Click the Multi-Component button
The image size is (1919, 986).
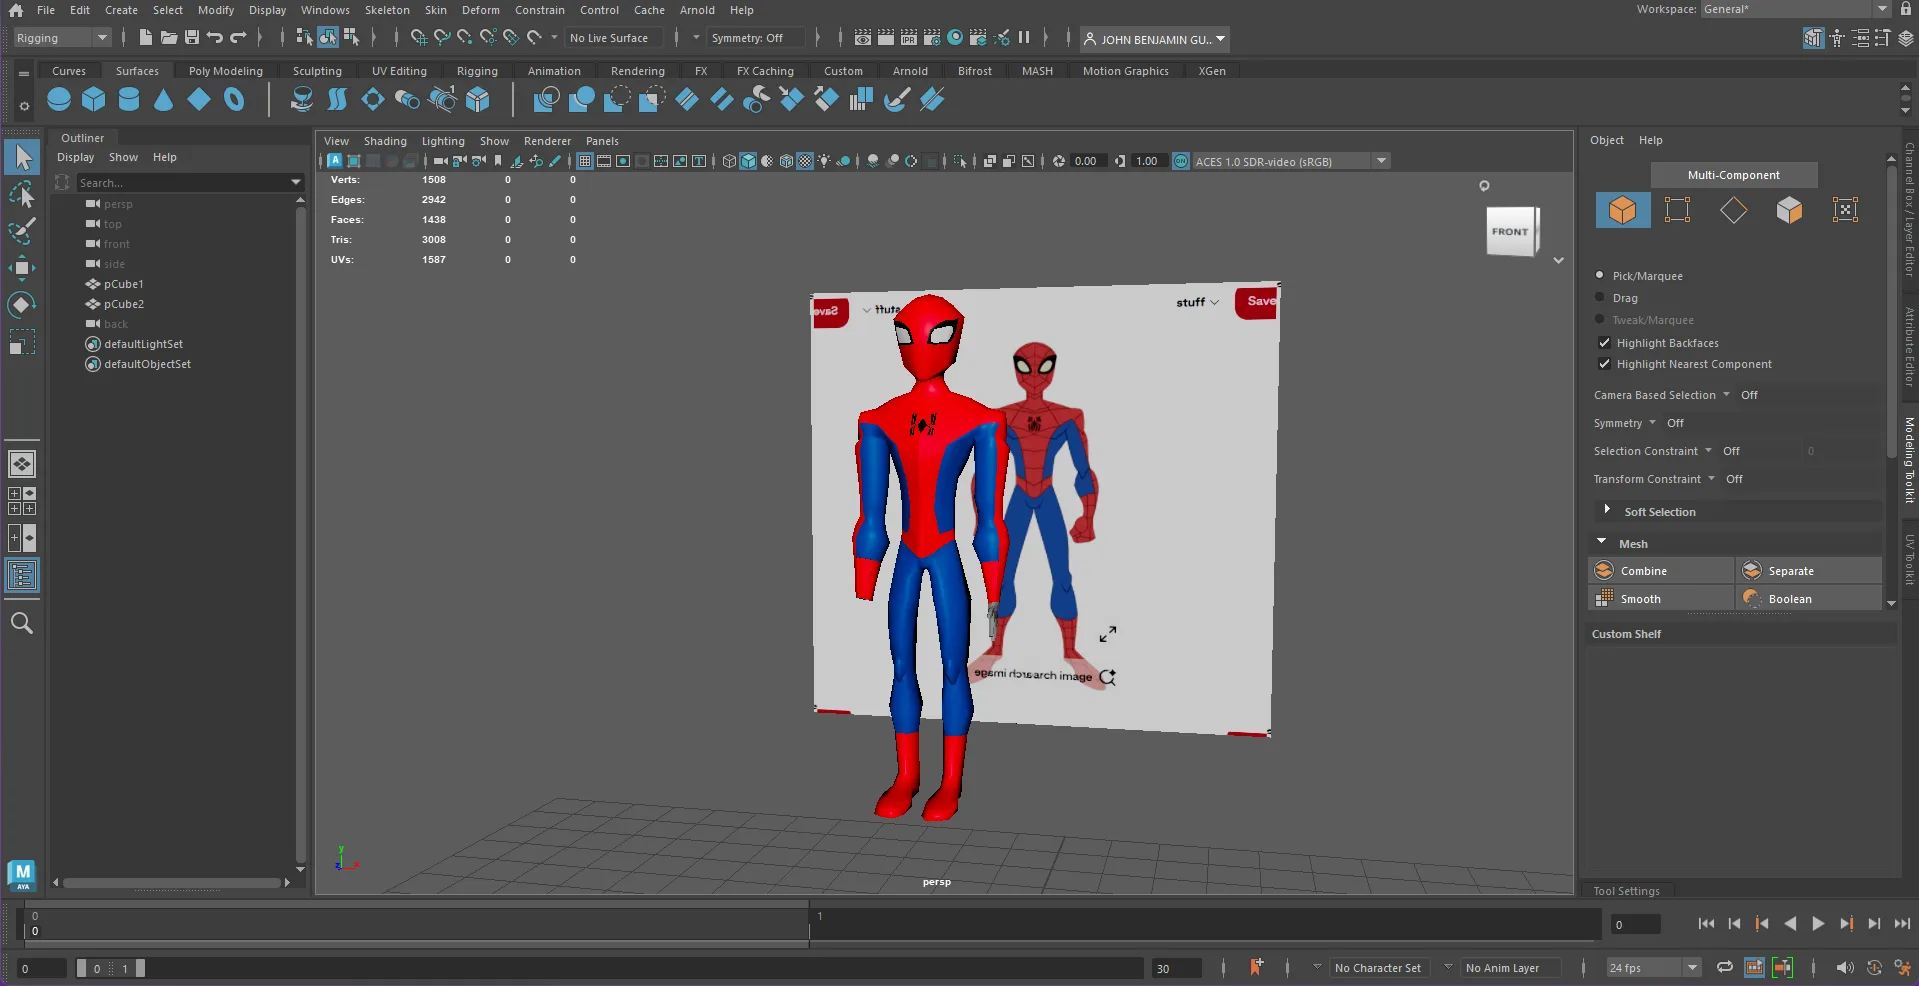(x=1734, y=175)
